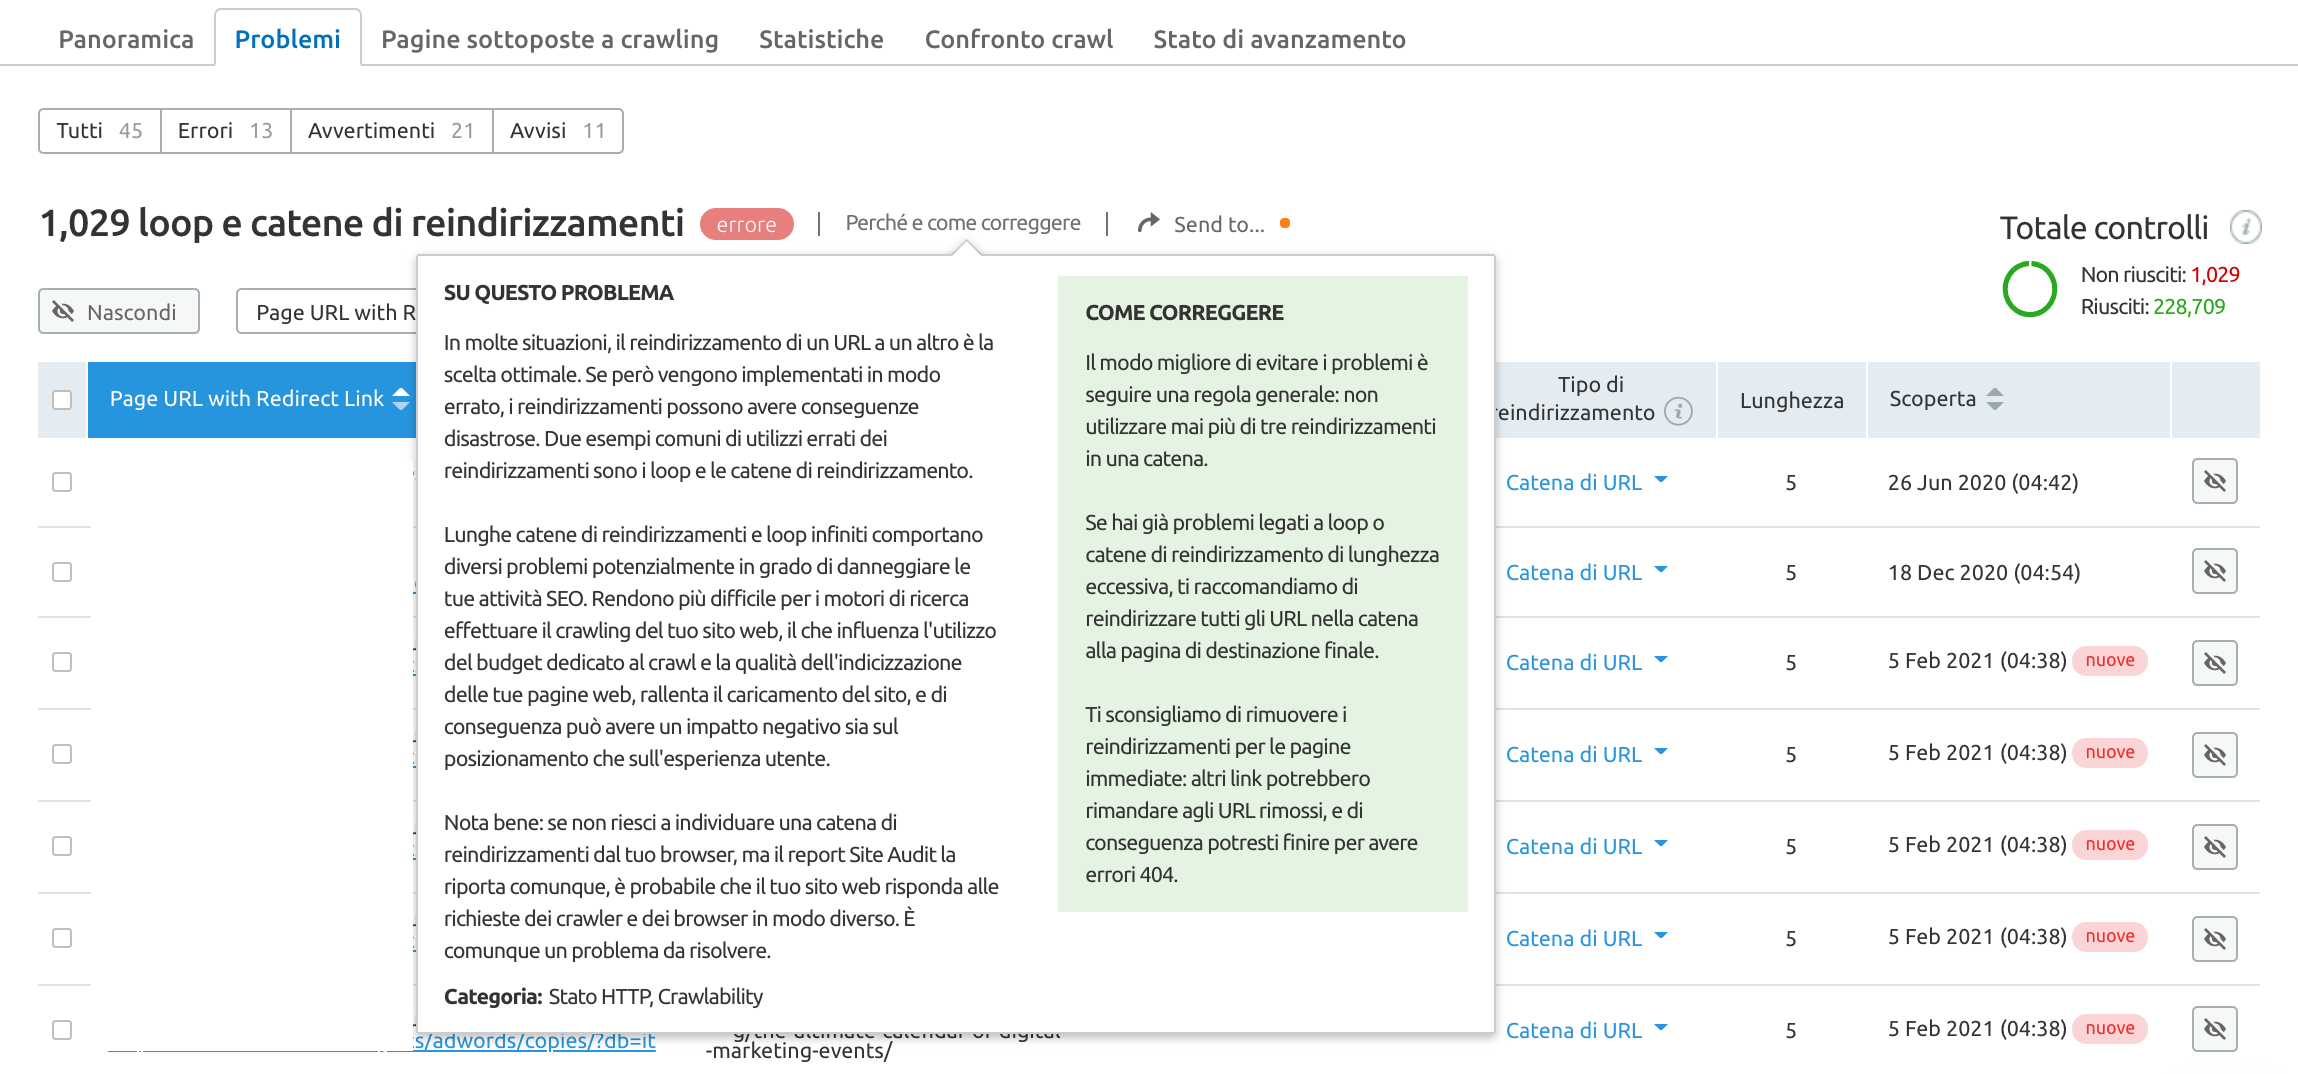Sort by Page URL with Redirect Link
Screen dimensions: 2298x1074
click(x=401, y=399)
